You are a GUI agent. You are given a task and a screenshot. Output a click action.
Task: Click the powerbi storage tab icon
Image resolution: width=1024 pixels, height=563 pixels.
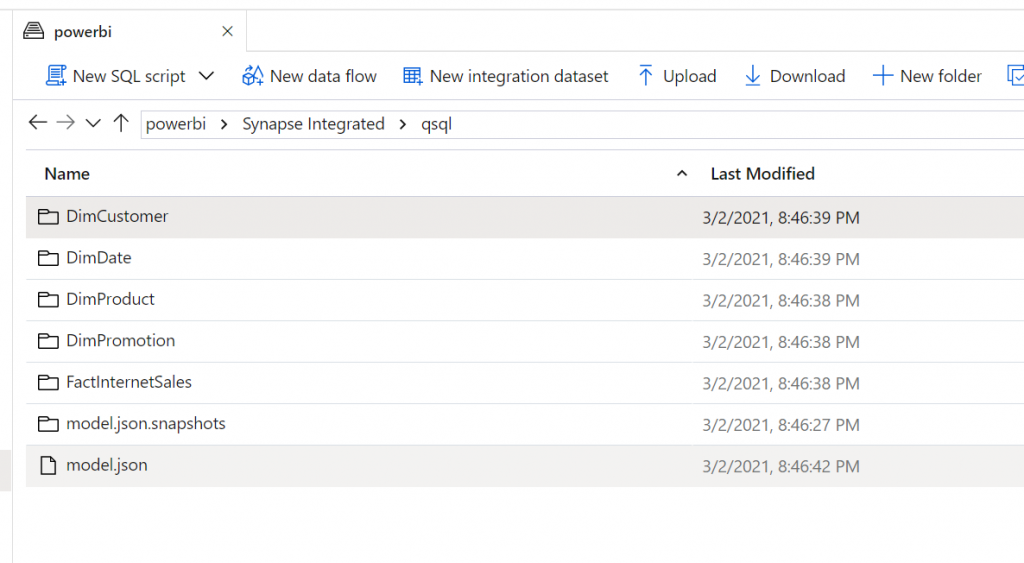coord(33,31)
